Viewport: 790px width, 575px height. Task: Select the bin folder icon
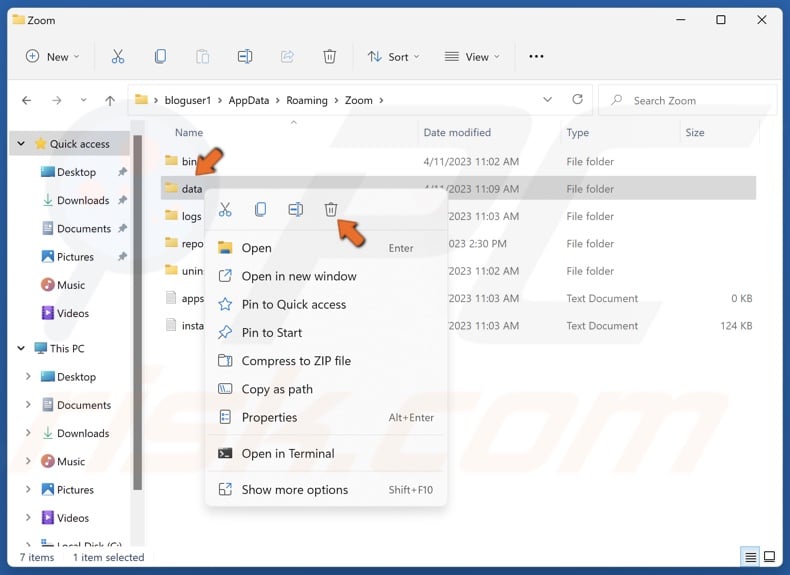pyautogui.click(x=171, y=161)
